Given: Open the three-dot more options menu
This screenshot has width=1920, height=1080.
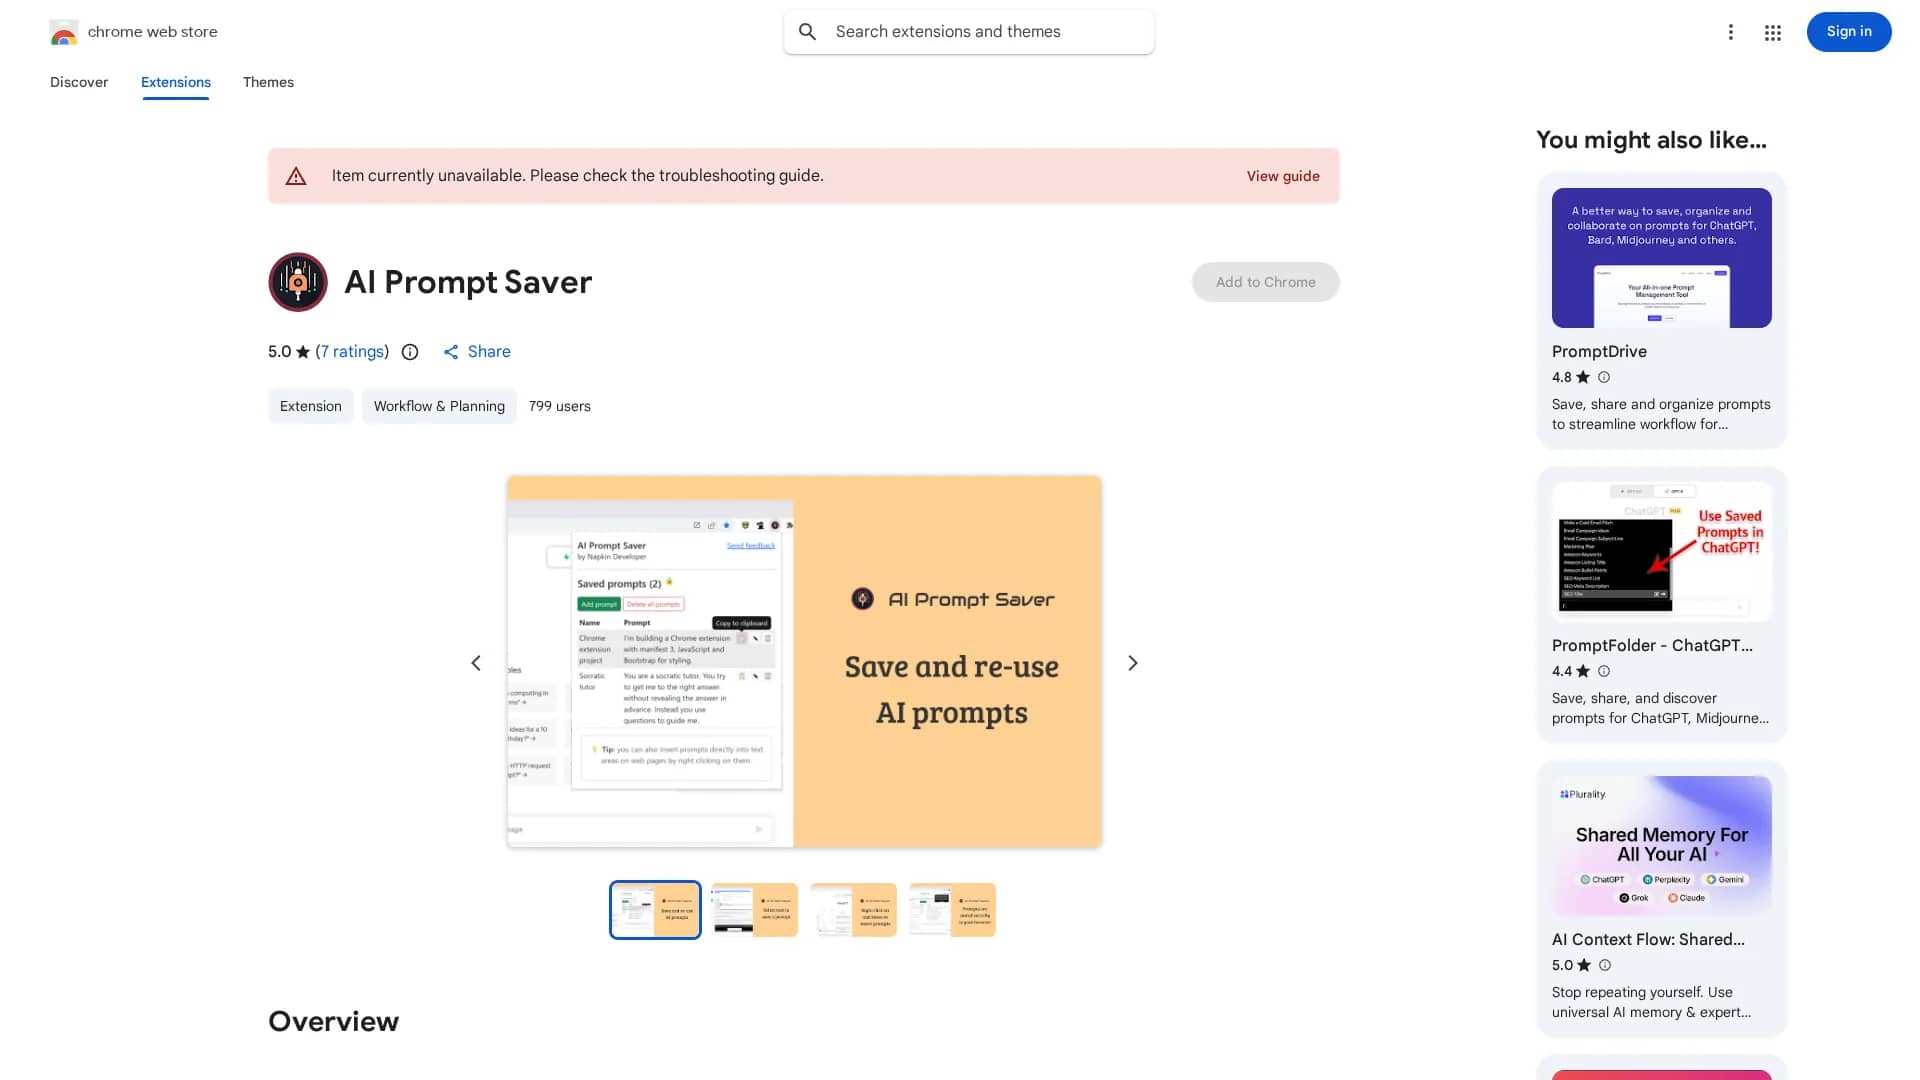Looking at the screenshot, I should 1730,32.
